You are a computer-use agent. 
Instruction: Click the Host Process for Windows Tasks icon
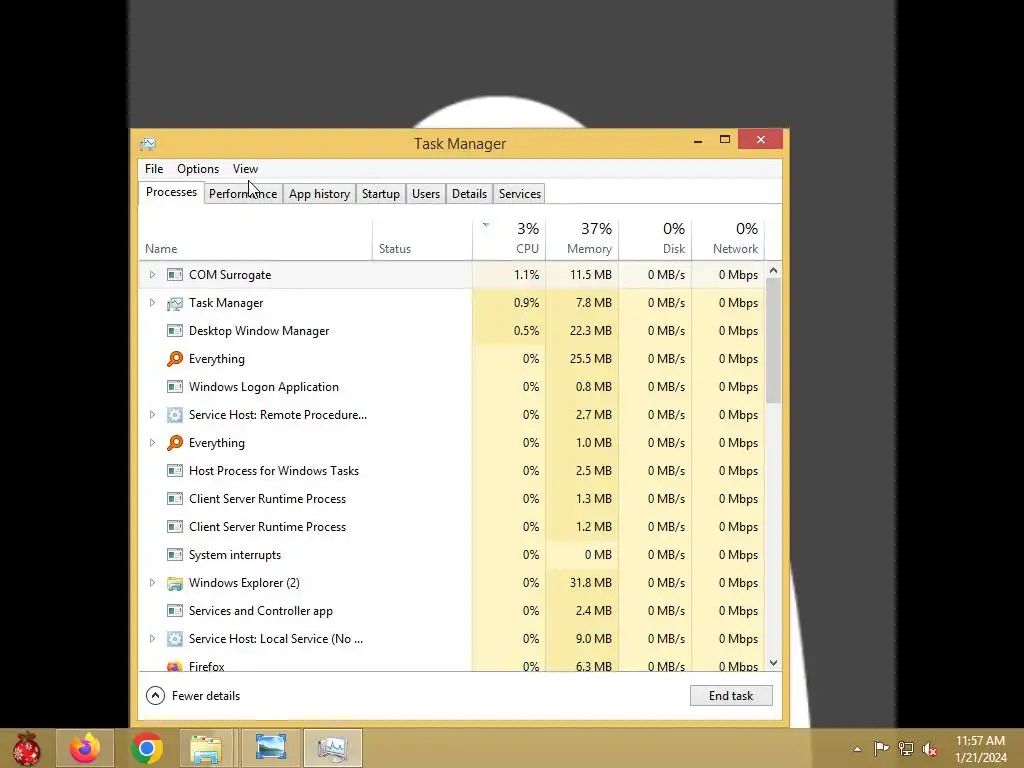174,471
